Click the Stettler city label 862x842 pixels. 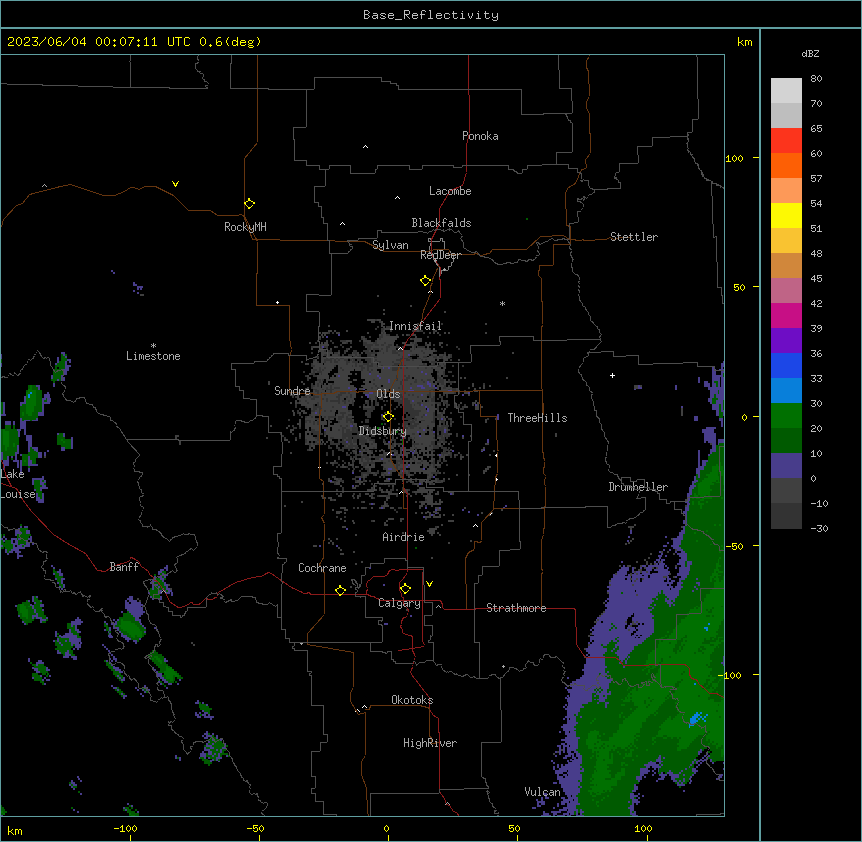coord(633,237)
